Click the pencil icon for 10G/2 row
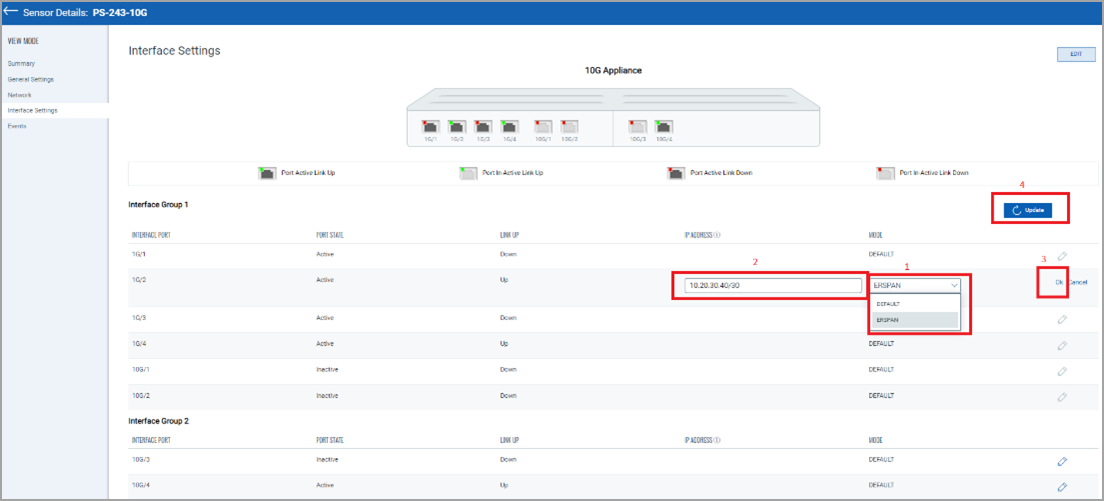This screenshot has width=1104, height=501. tap(1062, 397)
